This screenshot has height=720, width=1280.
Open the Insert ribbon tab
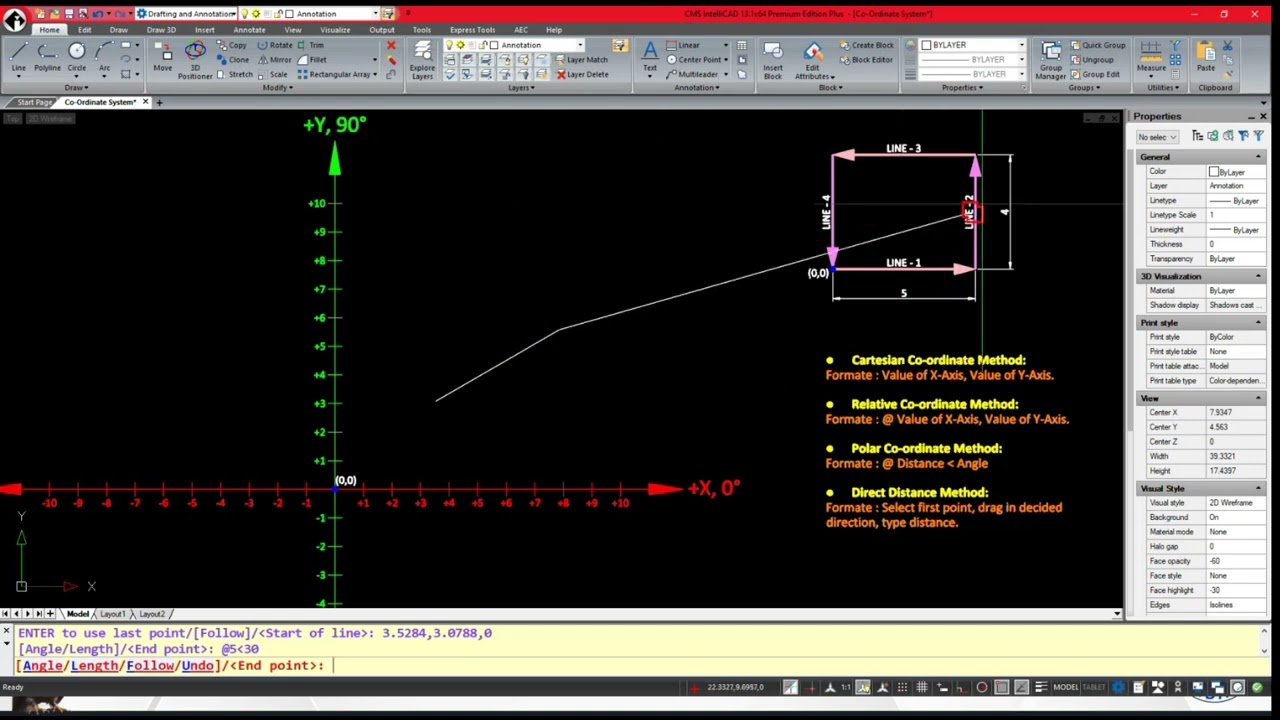(x=204, y=30)
